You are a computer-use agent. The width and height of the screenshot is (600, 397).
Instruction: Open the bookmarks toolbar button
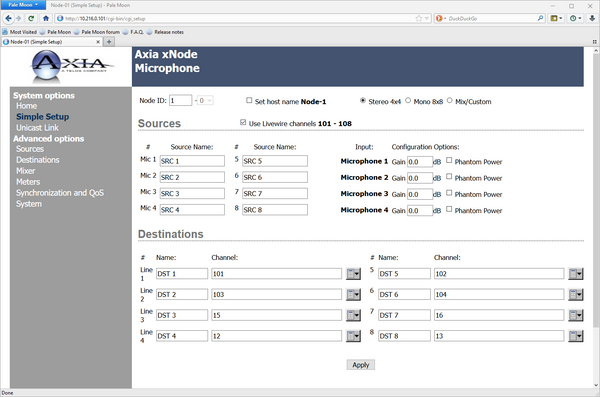(x=556, y=18)
